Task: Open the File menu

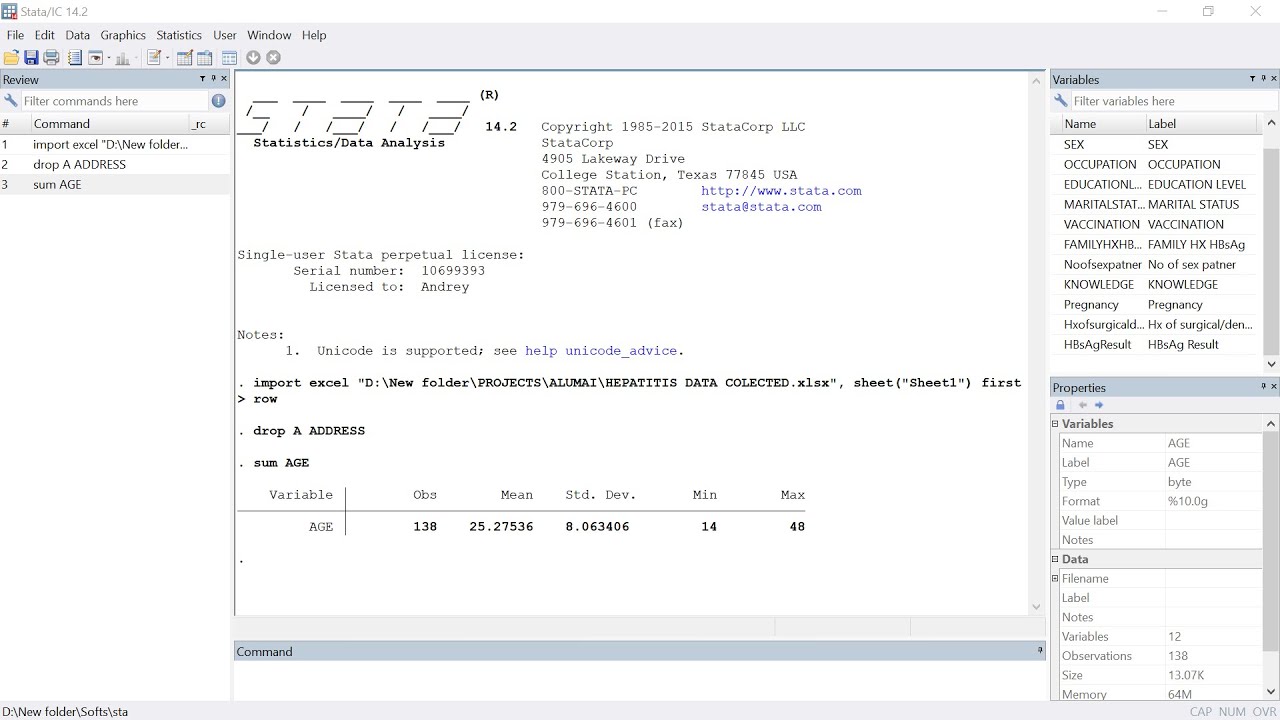Action: (15, 35)
